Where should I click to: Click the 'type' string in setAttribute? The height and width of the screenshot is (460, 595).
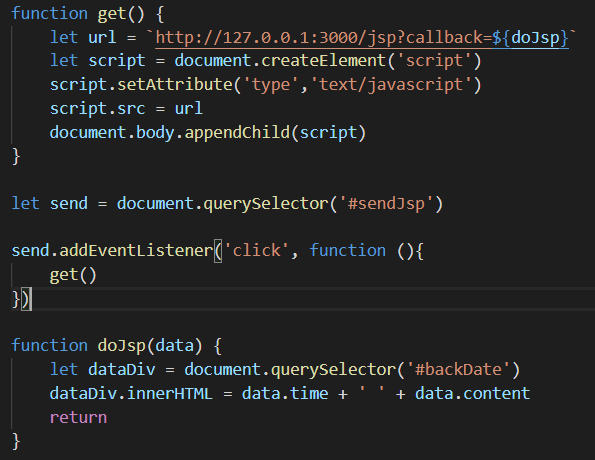[x=271, y=85]
